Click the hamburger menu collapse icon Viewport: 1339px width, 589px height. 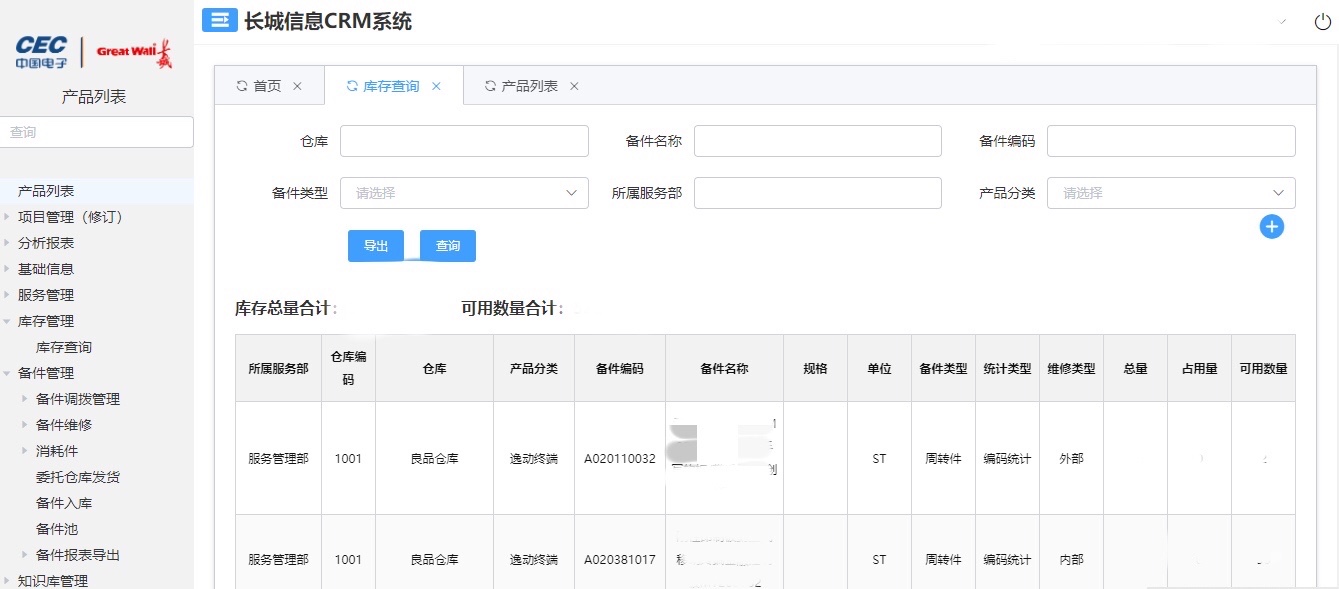(x=220, y=20)
